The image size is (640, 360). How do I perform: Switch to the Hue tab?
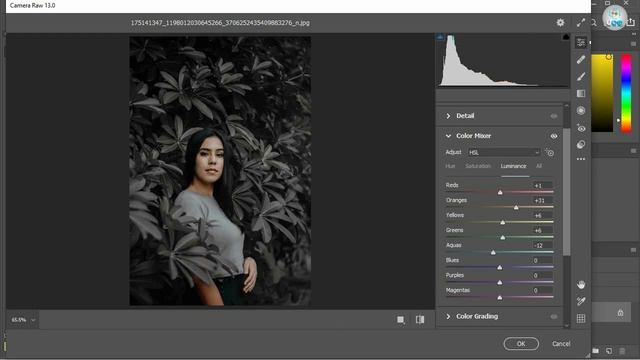pyautogui.click(x=450, y=166)
